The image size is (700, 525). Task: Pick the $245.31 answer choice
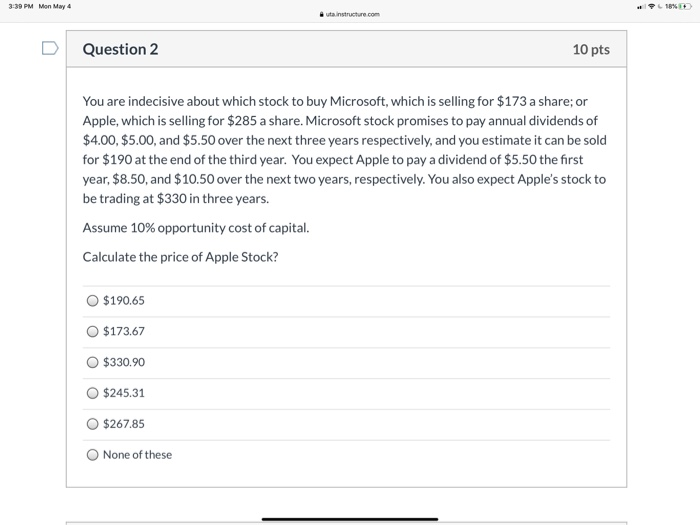pos(92,393)
